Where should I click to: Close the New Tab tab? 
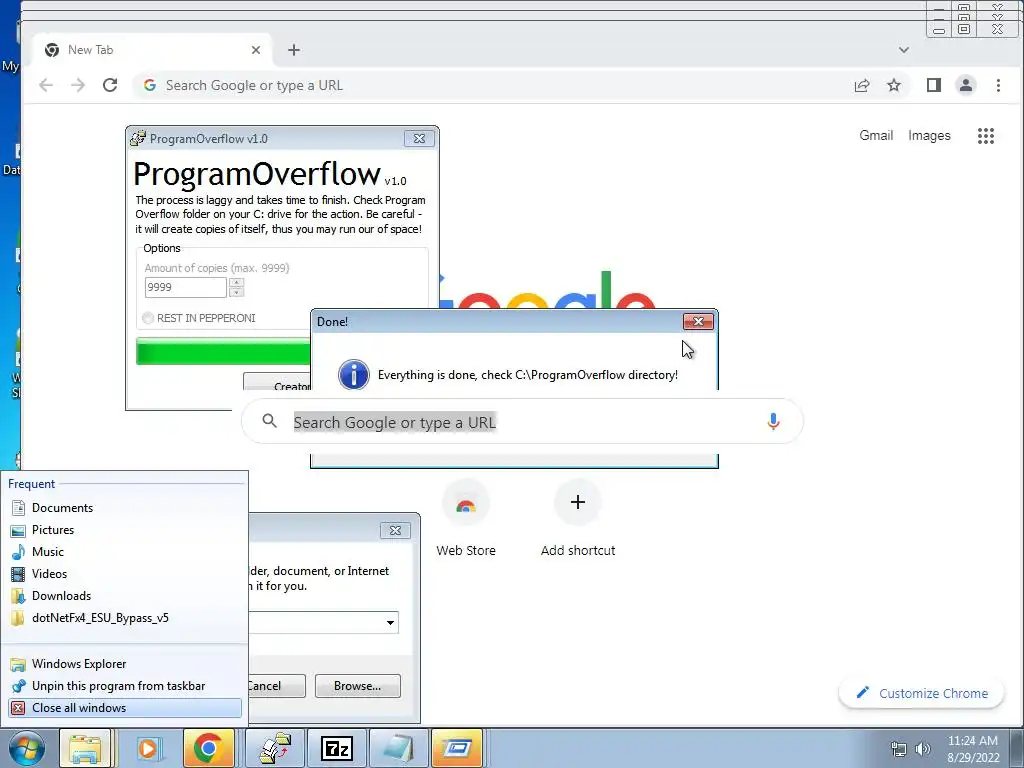256,50
